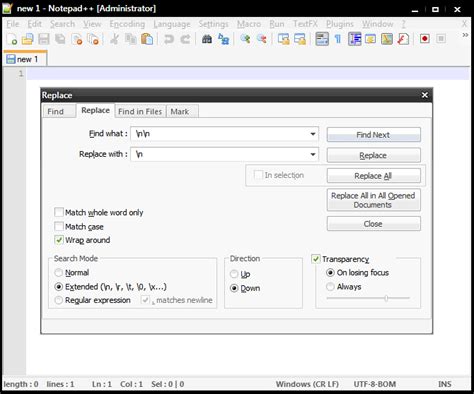Screen dimensions: 474x394
Task: Click Replace All in All Opened Documents
Action: (373, 200)
